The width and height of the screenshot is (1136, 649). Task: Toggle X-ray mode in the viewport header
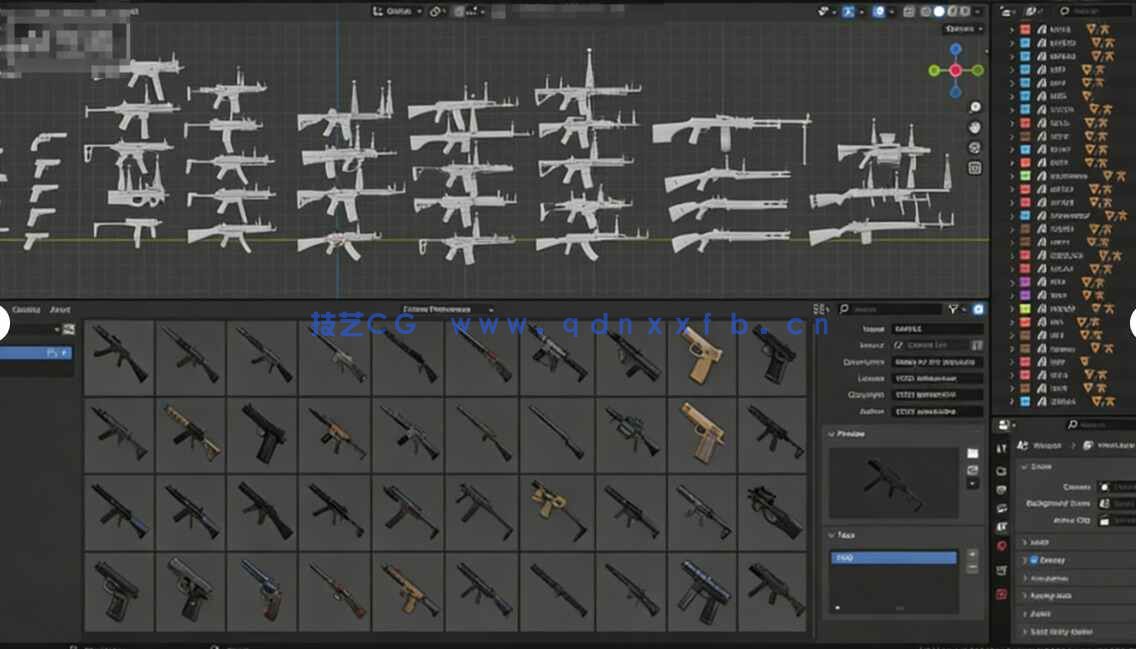906,8
